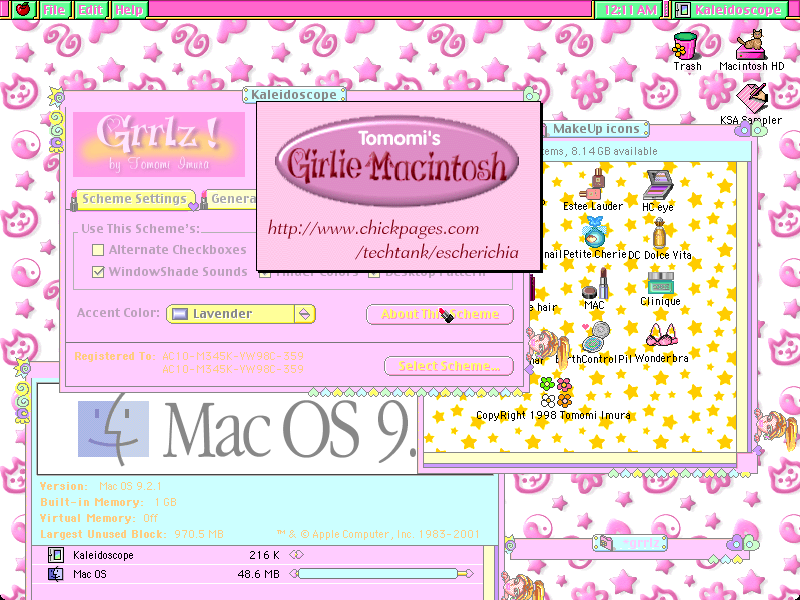Switch to the Scheme Settings tab
The width and height of the screenshot is (800, 600).
tap(134, 199)
